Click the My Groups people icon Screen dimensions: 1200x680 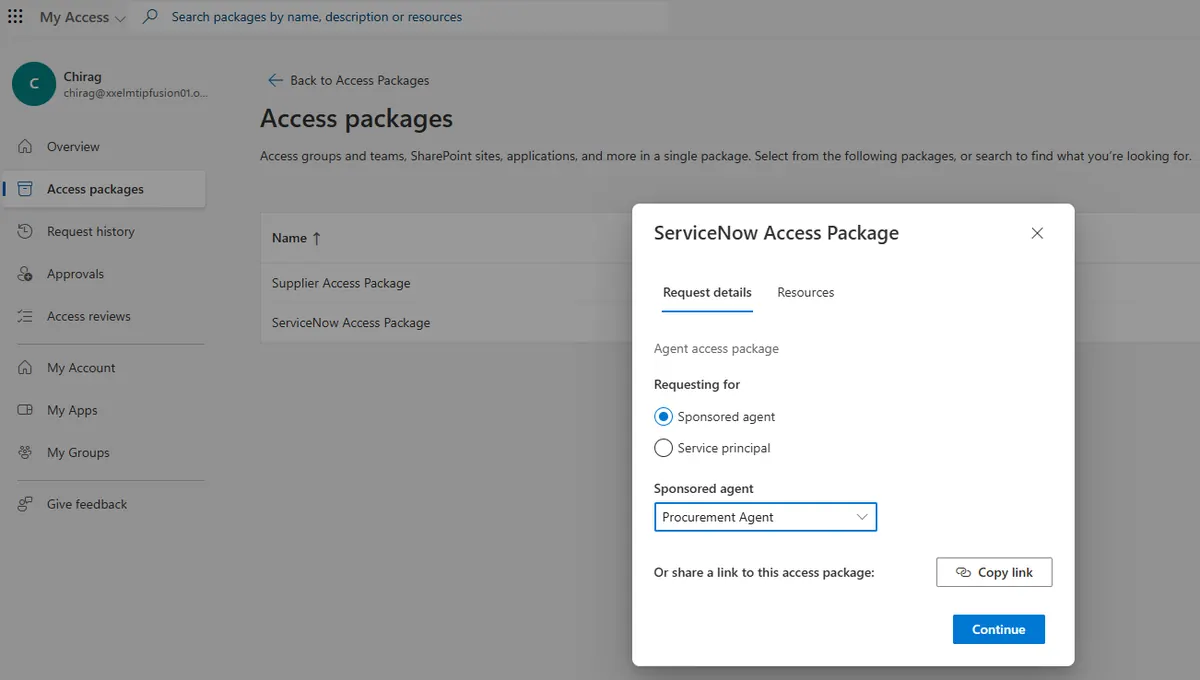pos(26,453)
